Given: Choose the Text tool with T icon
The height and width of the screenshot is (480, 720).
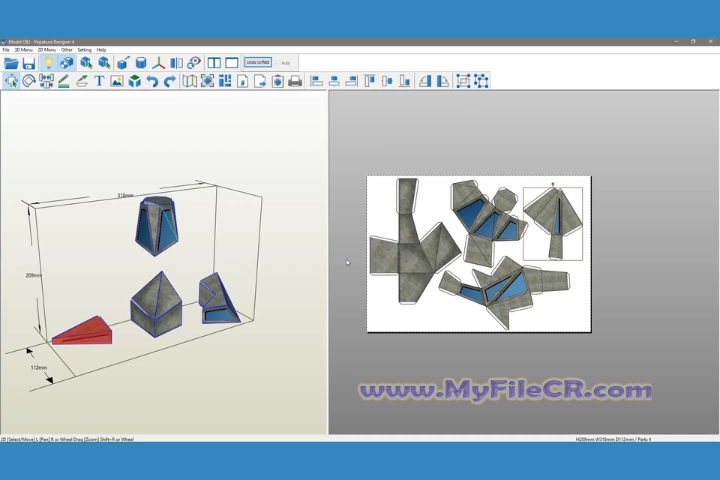Looking at the screenshot, I should pos(99,81).
